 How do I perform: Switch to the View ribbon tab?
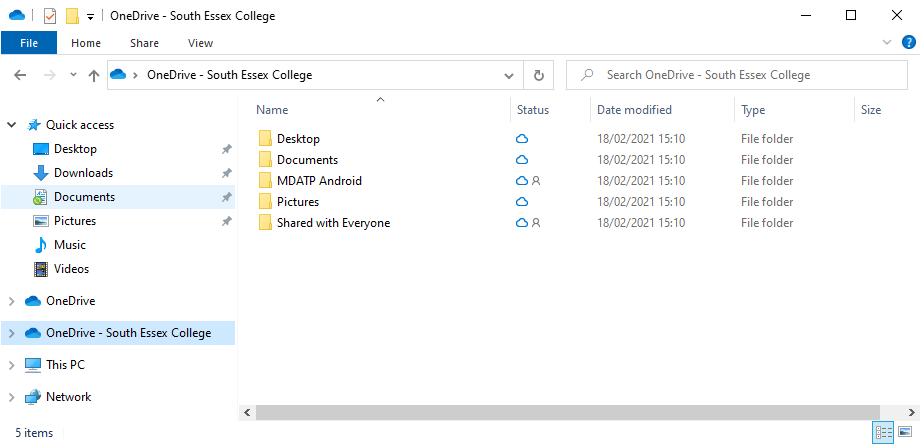coord(200,43)
